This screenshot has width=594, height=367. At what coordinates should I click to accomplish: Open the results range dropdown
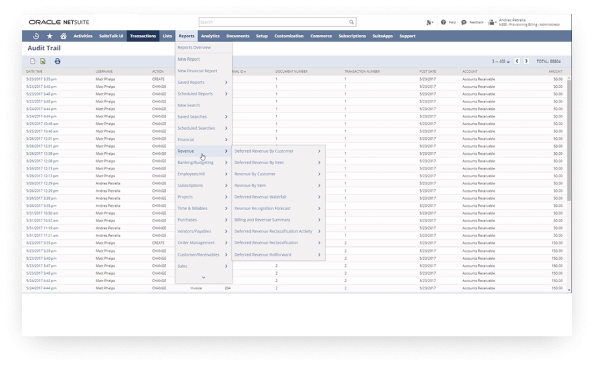point(501,61)
